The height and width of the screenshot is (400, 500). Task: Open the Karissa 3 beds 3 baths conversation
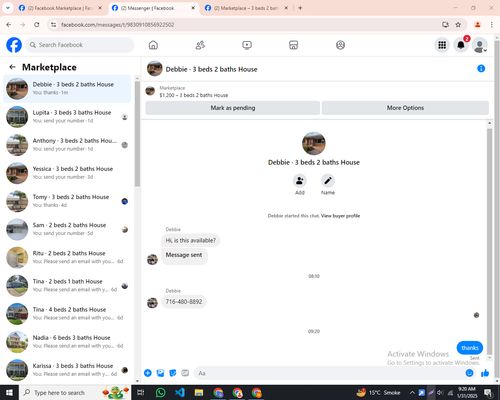pyautogui.click(x=67, y=370)
